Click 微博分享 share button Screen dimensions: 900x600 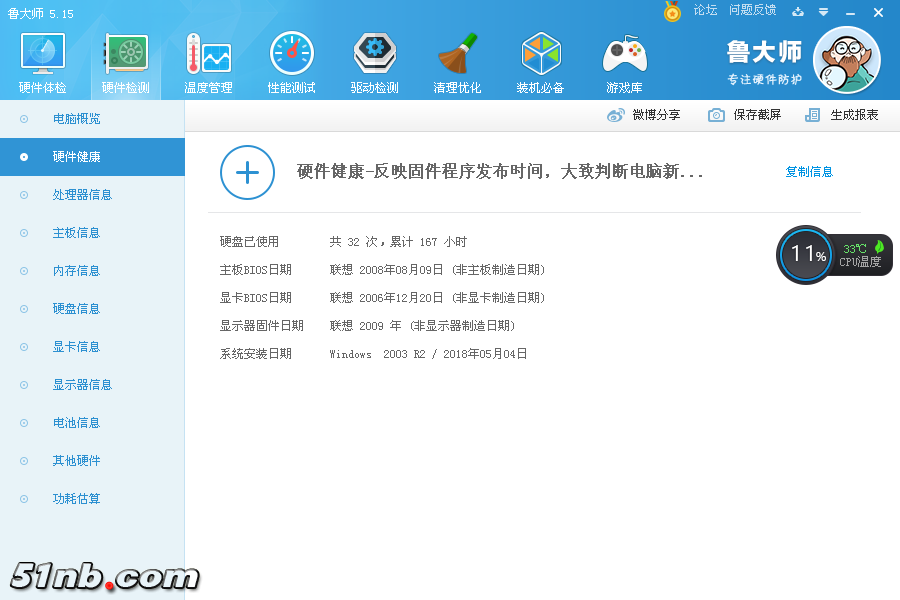pos(645,115)
